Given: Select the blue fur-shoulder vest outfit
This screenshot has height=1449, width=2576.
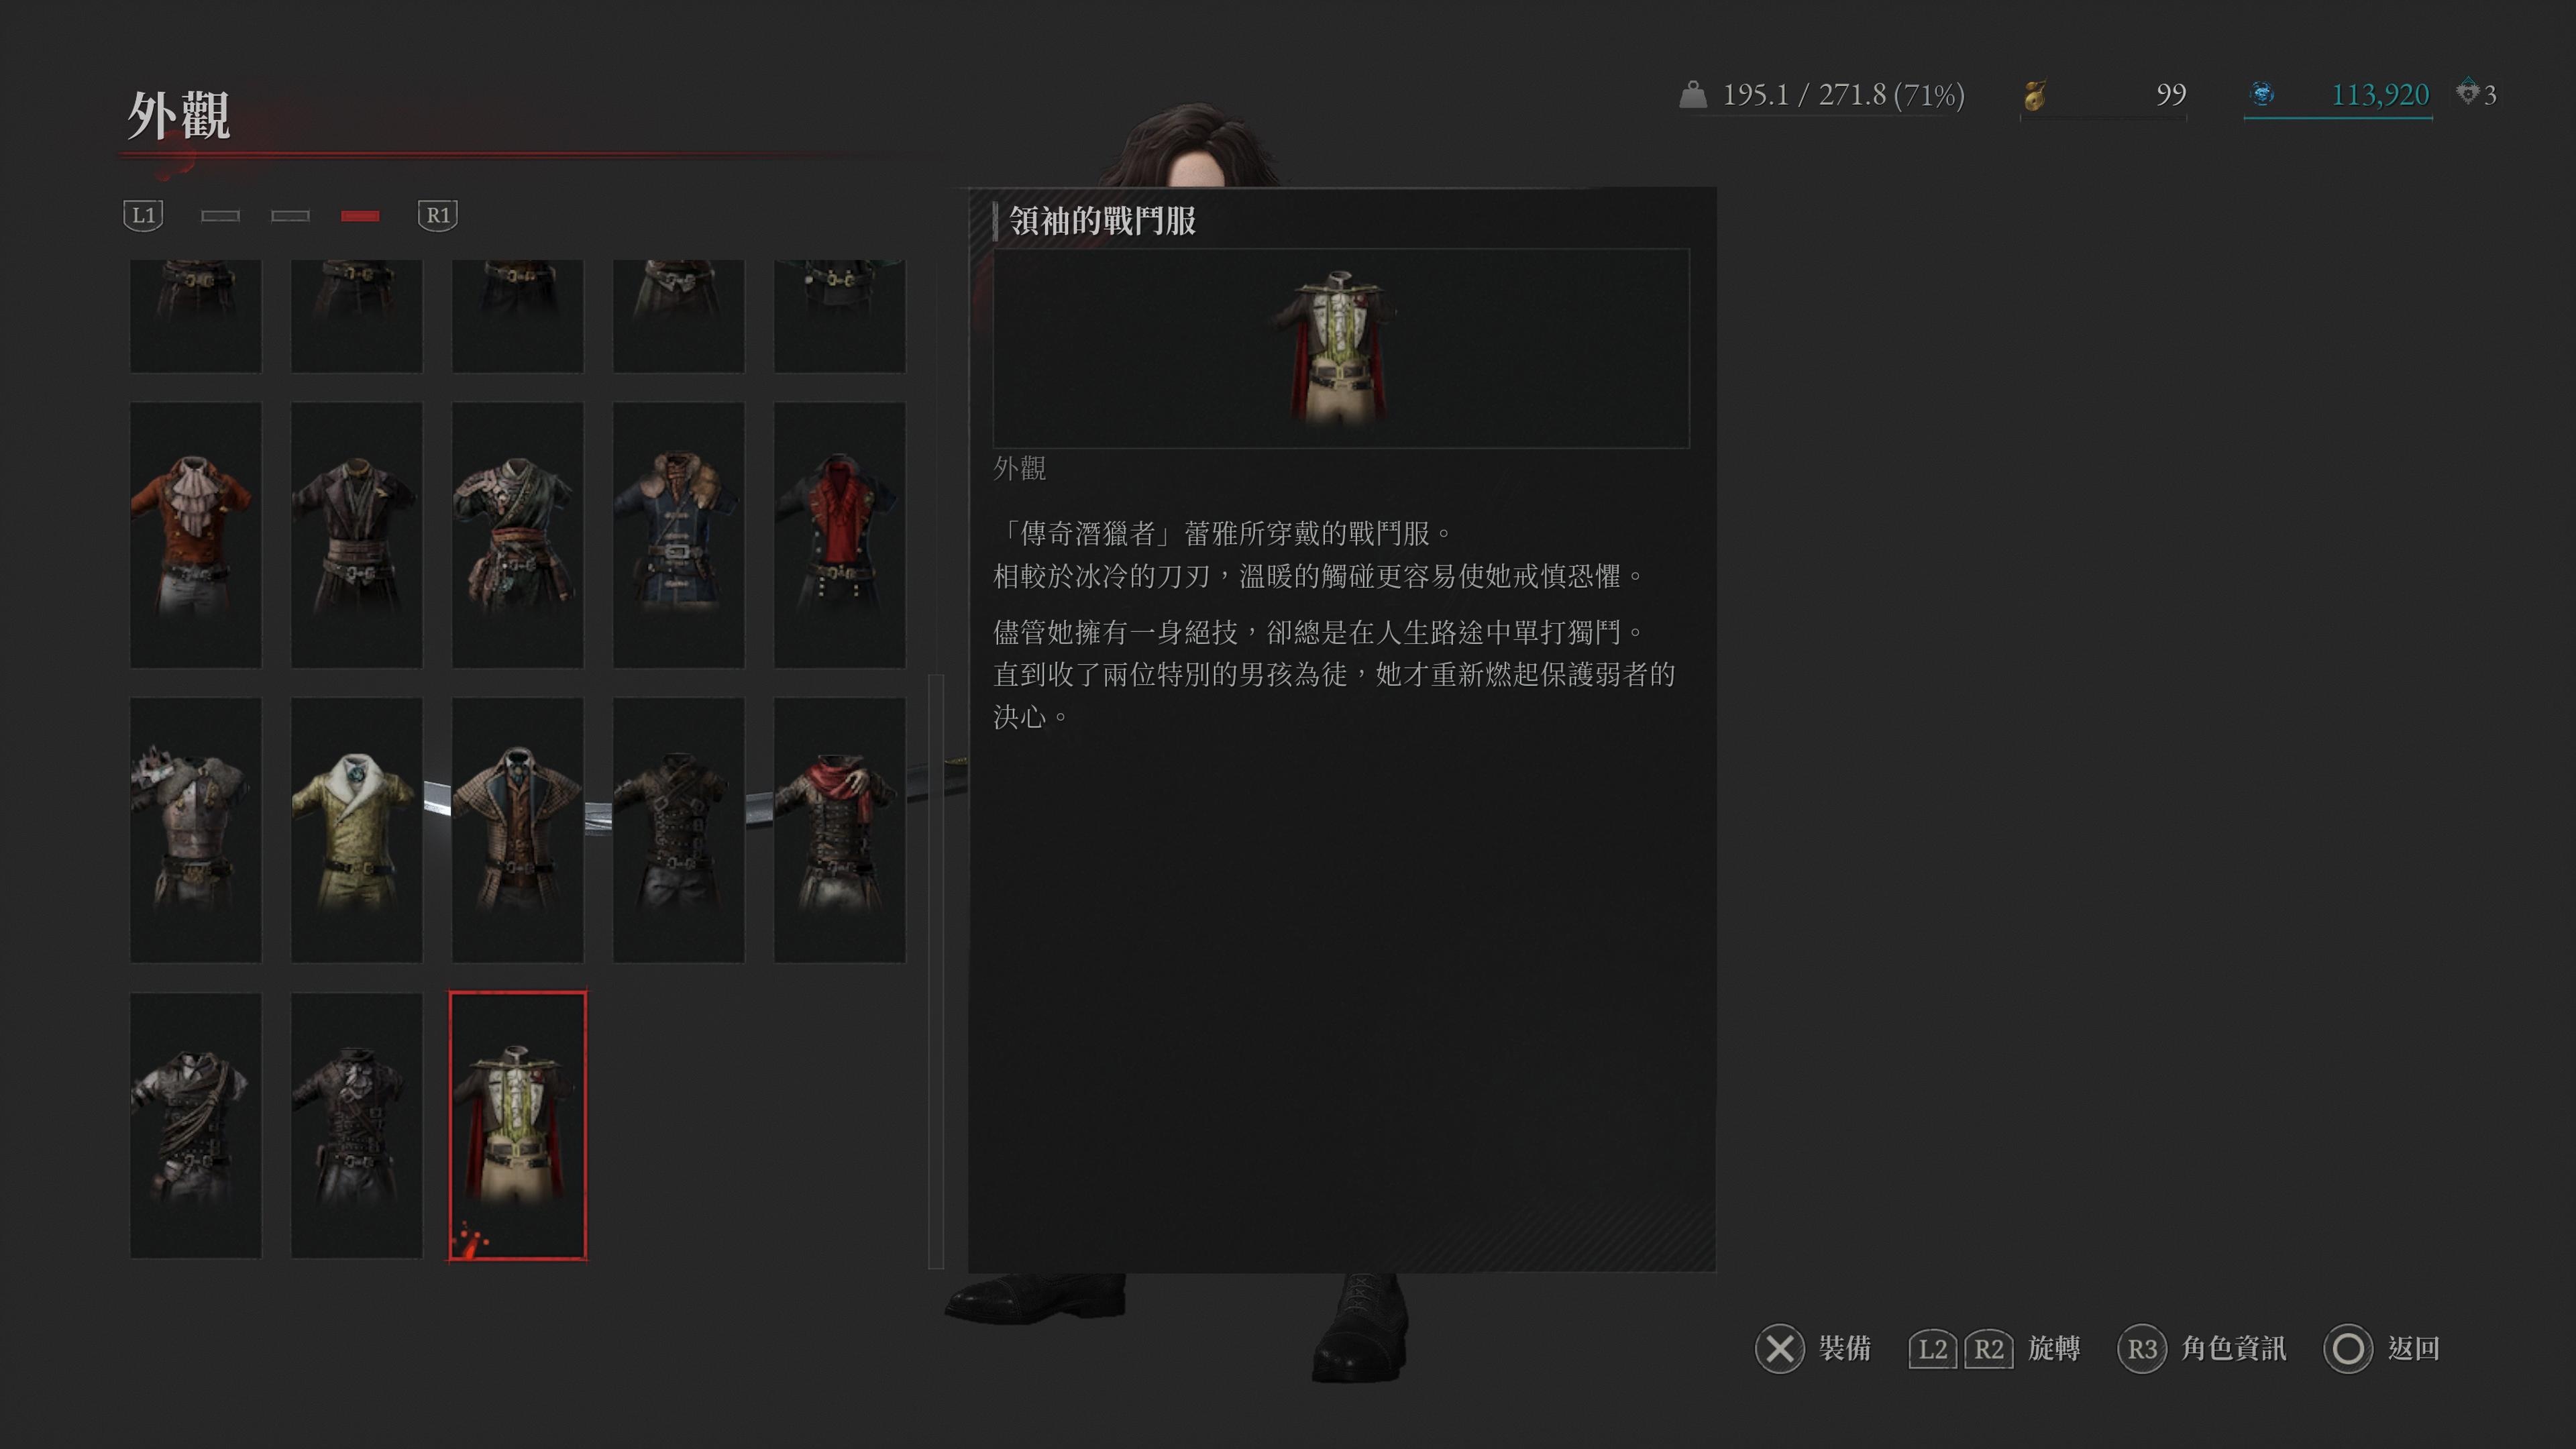Looking at the screenshot, I should [x=678, y=535].
